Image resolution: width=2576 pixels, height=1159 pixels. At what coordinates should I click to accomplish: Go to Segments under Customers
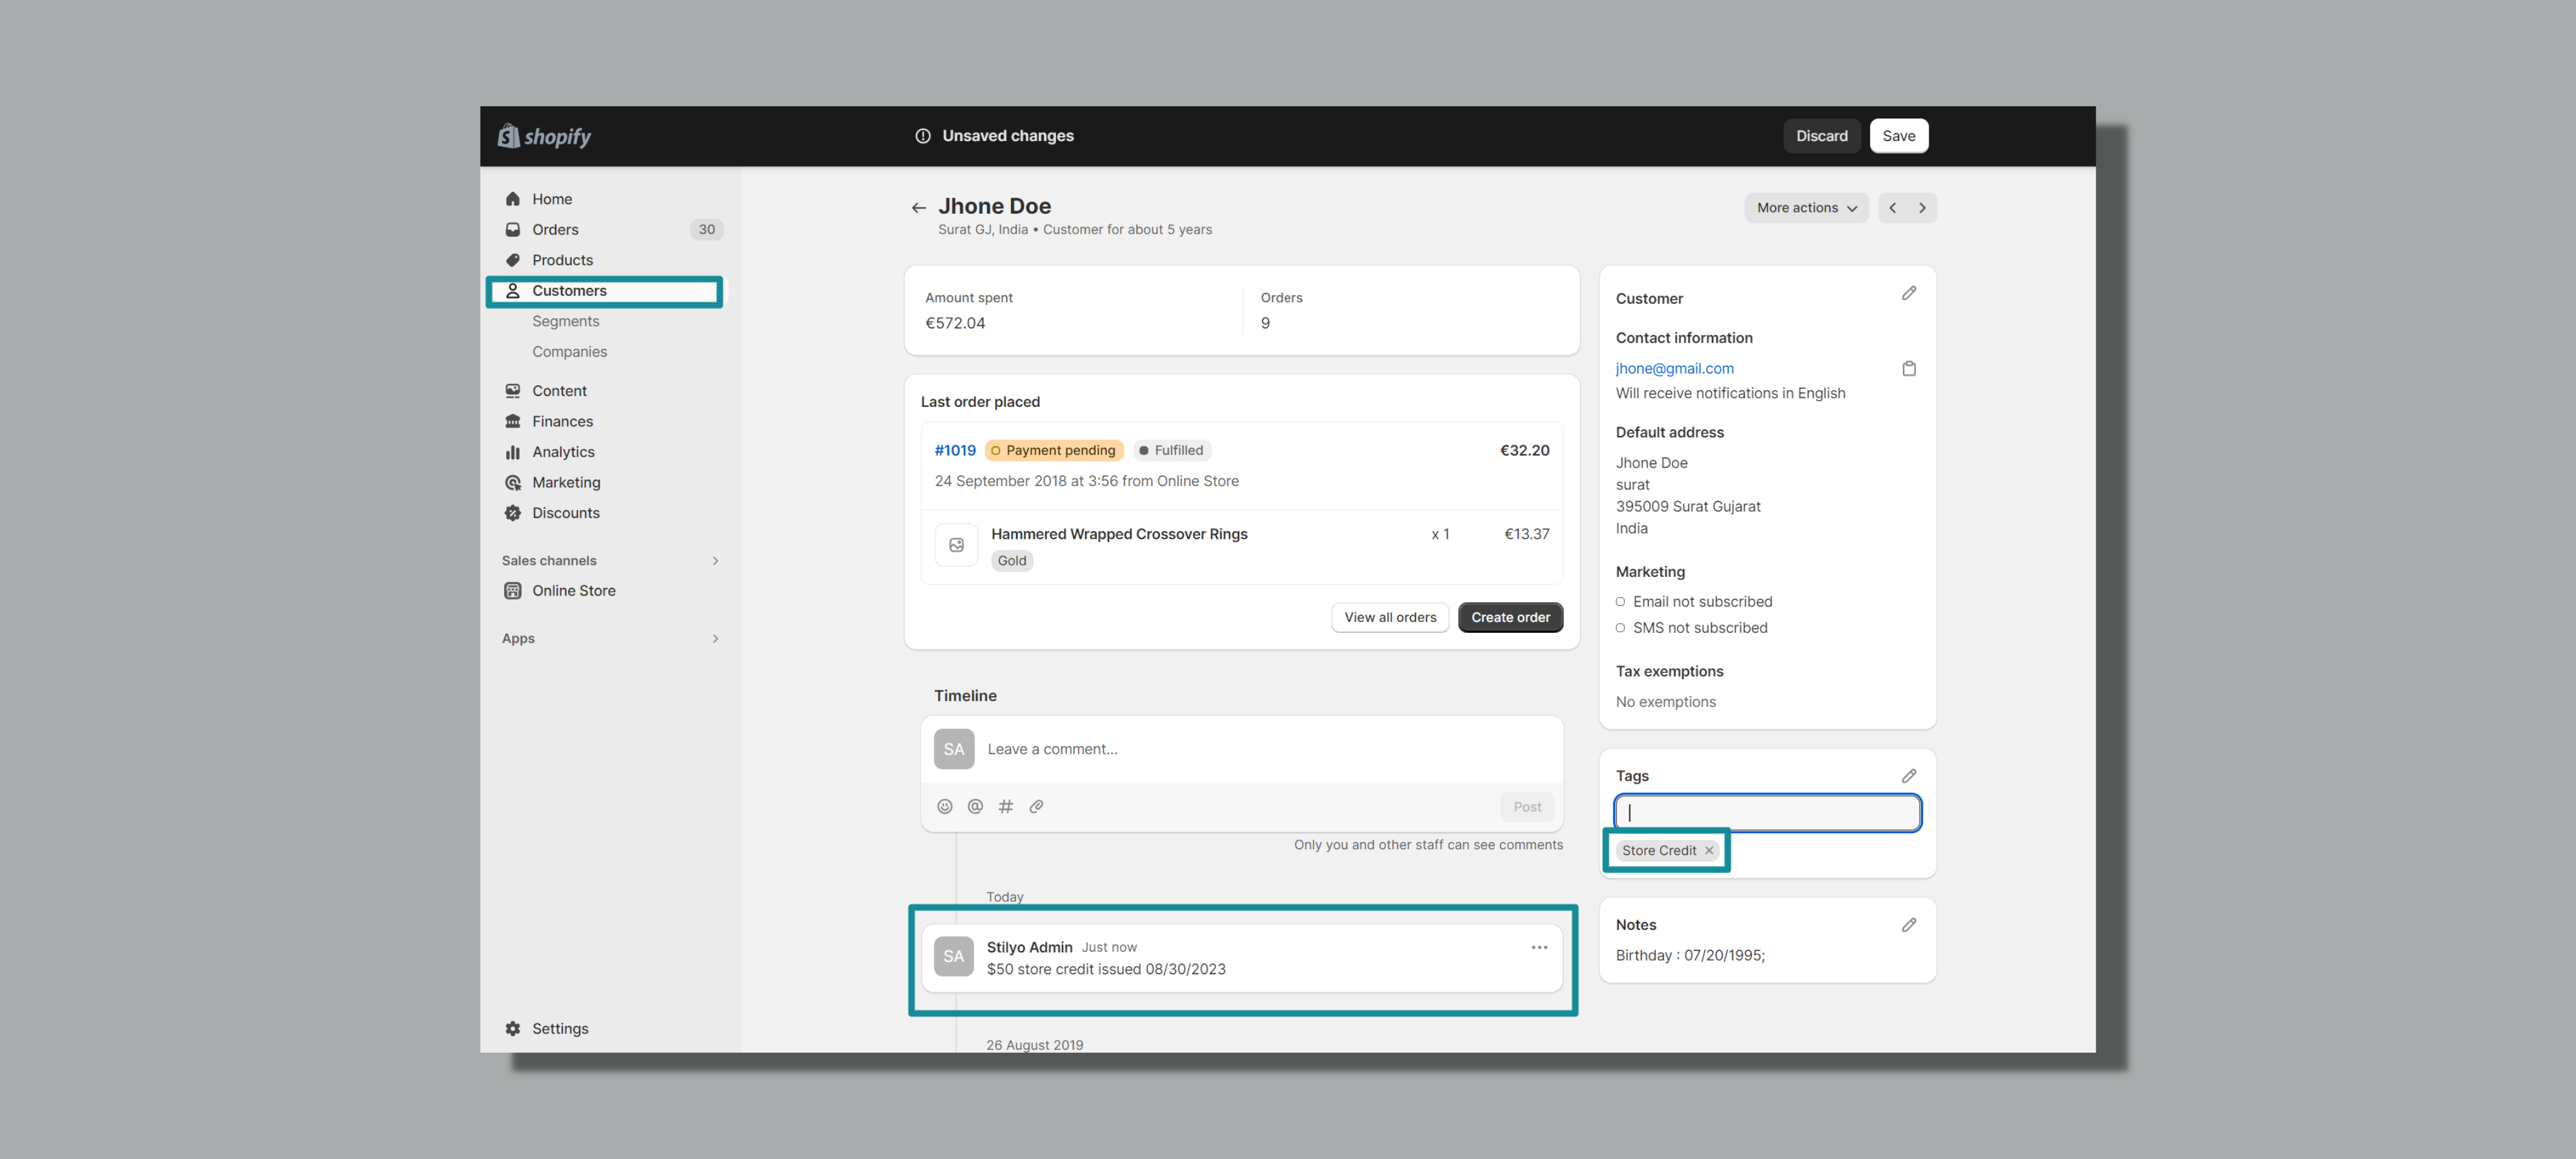(x=565, y=321)
